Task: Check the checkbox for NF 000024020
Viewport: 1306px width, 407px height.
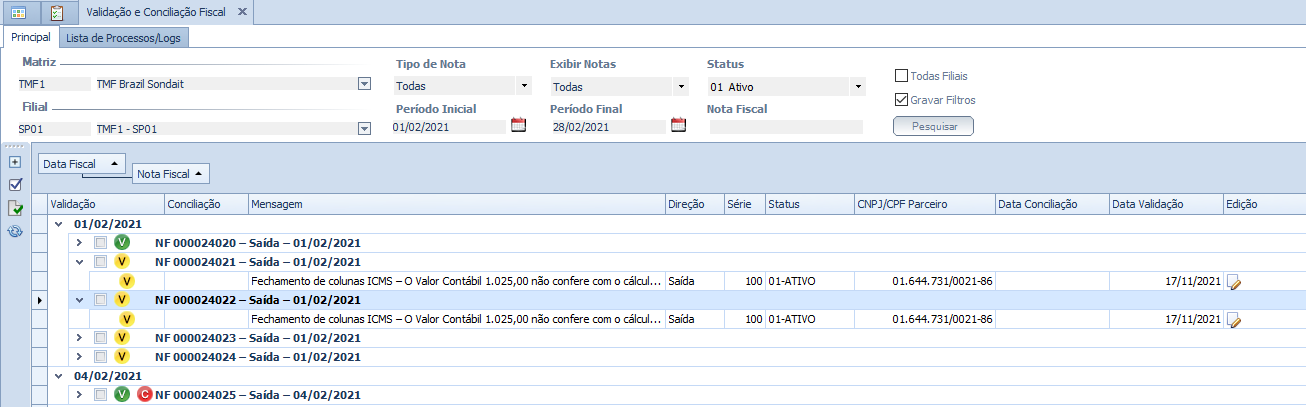Action: click(100, 243)
